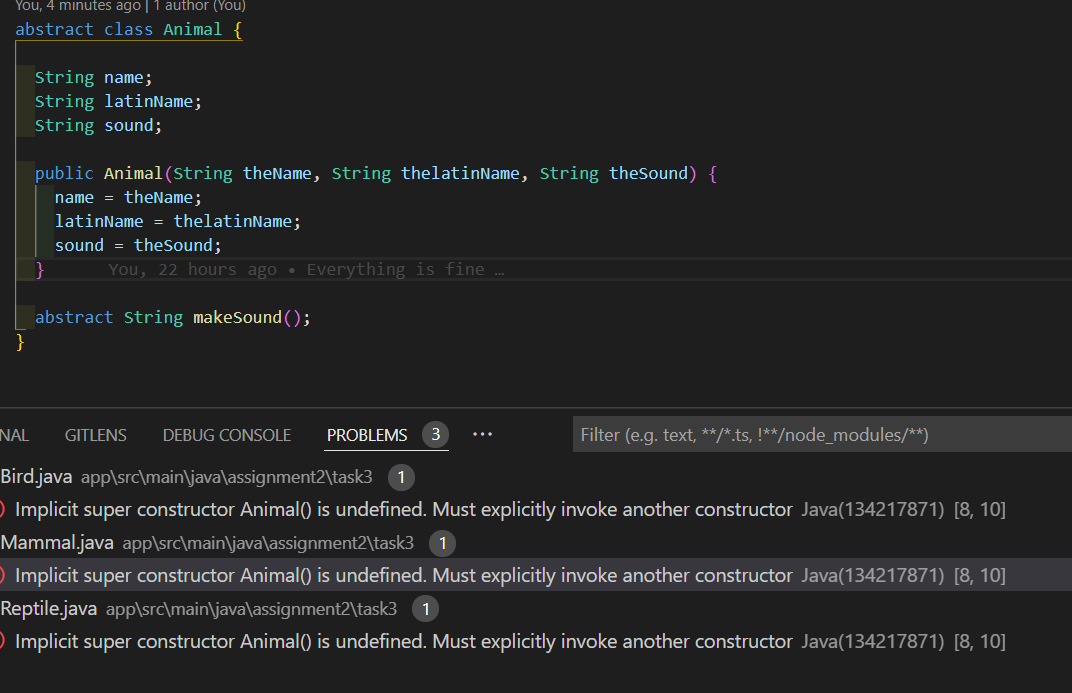
Task: Place cursor on 'String name;' field
Action: coord(94,78)
